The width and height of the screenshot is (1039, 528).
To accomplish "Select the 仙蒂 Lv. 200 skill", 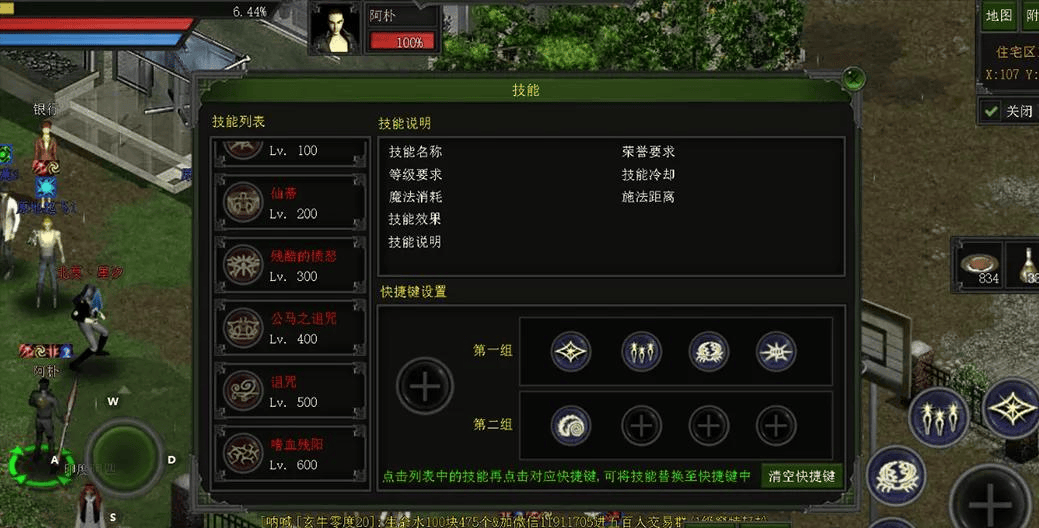I will tap(290, 202).
